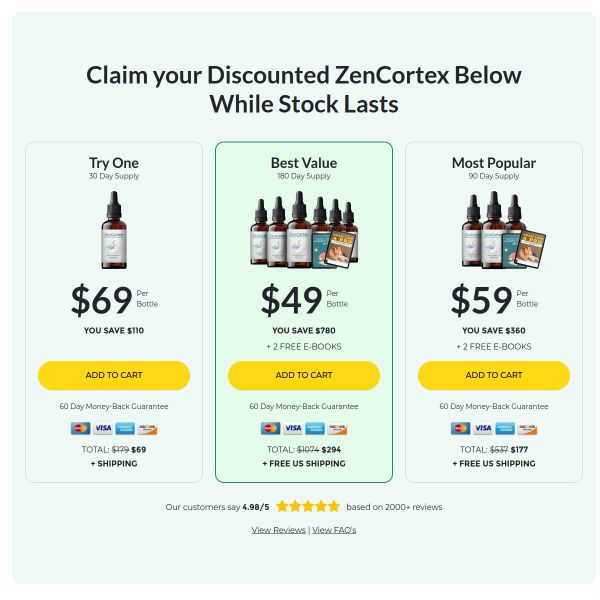Click the American Express icon in Best Value
The image size is (600, 600).
(315, 428)
